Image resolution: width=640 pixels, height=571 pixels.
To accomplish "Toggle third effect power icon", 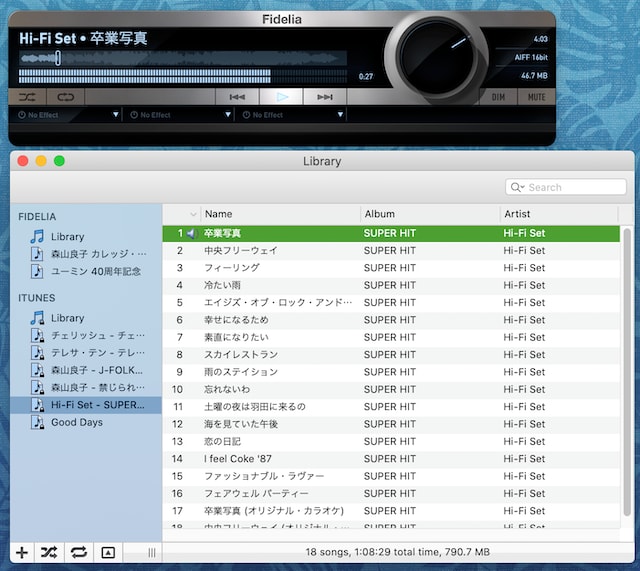I will pyautogui.click(x=246, y=115).
